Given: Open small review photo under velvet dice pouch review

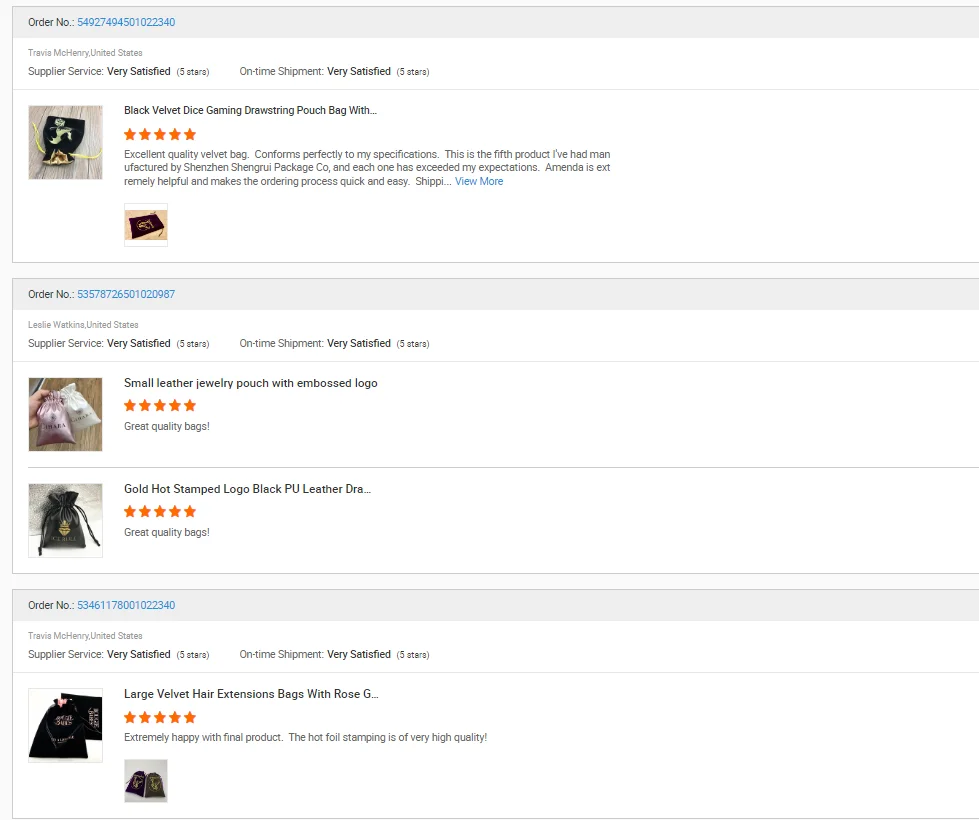Looking at the screenshot, I should pos(146,225).
